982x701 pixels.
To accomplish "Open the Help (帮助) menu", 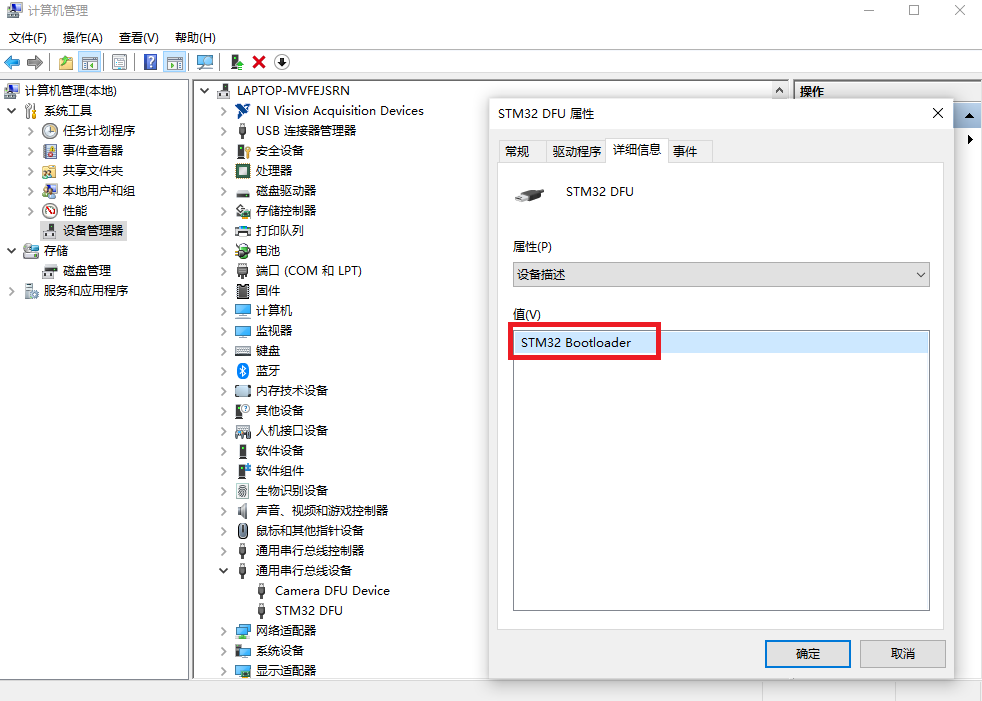I will (x=195, y=38).
